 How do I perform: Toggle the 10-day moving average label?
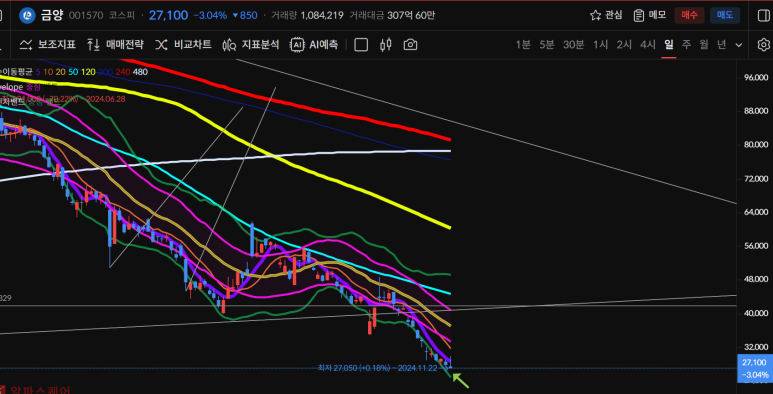pos(48,72)
